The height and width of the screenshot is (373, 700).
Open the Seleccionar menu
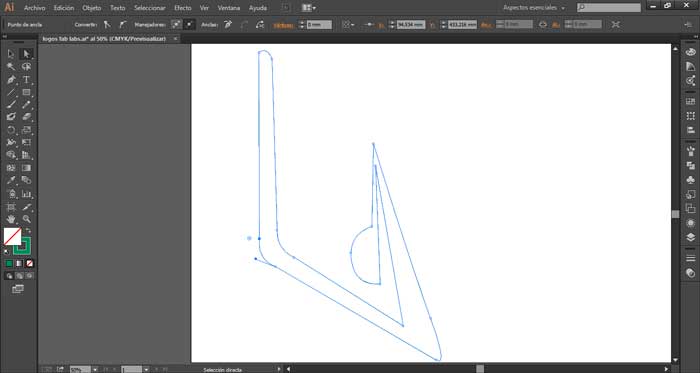tap(150, 8)
